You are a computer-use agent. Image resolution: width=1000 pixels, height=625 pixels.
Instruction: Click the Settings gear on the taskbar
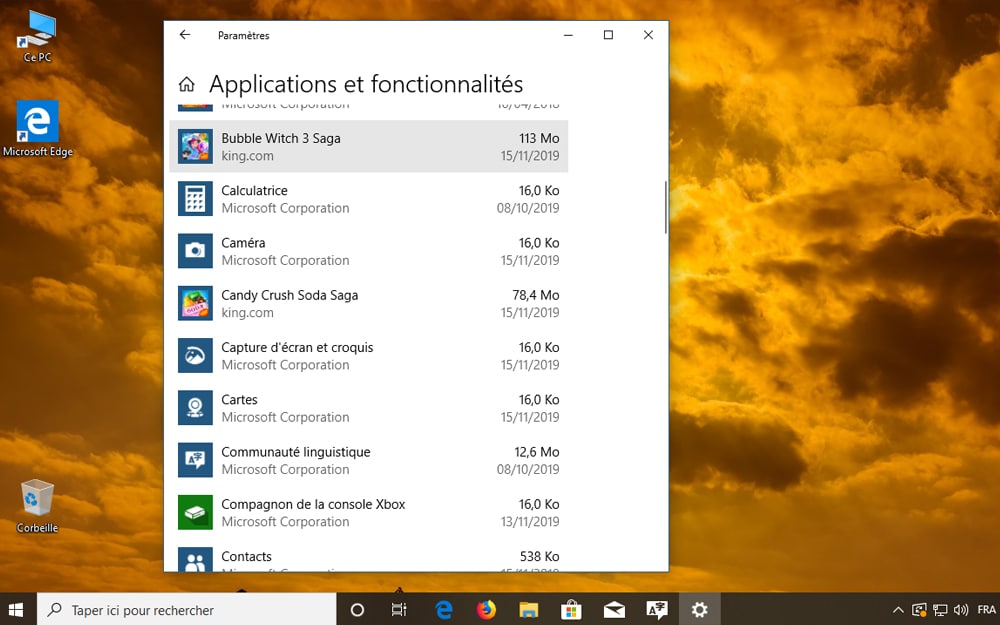[700, 610]
